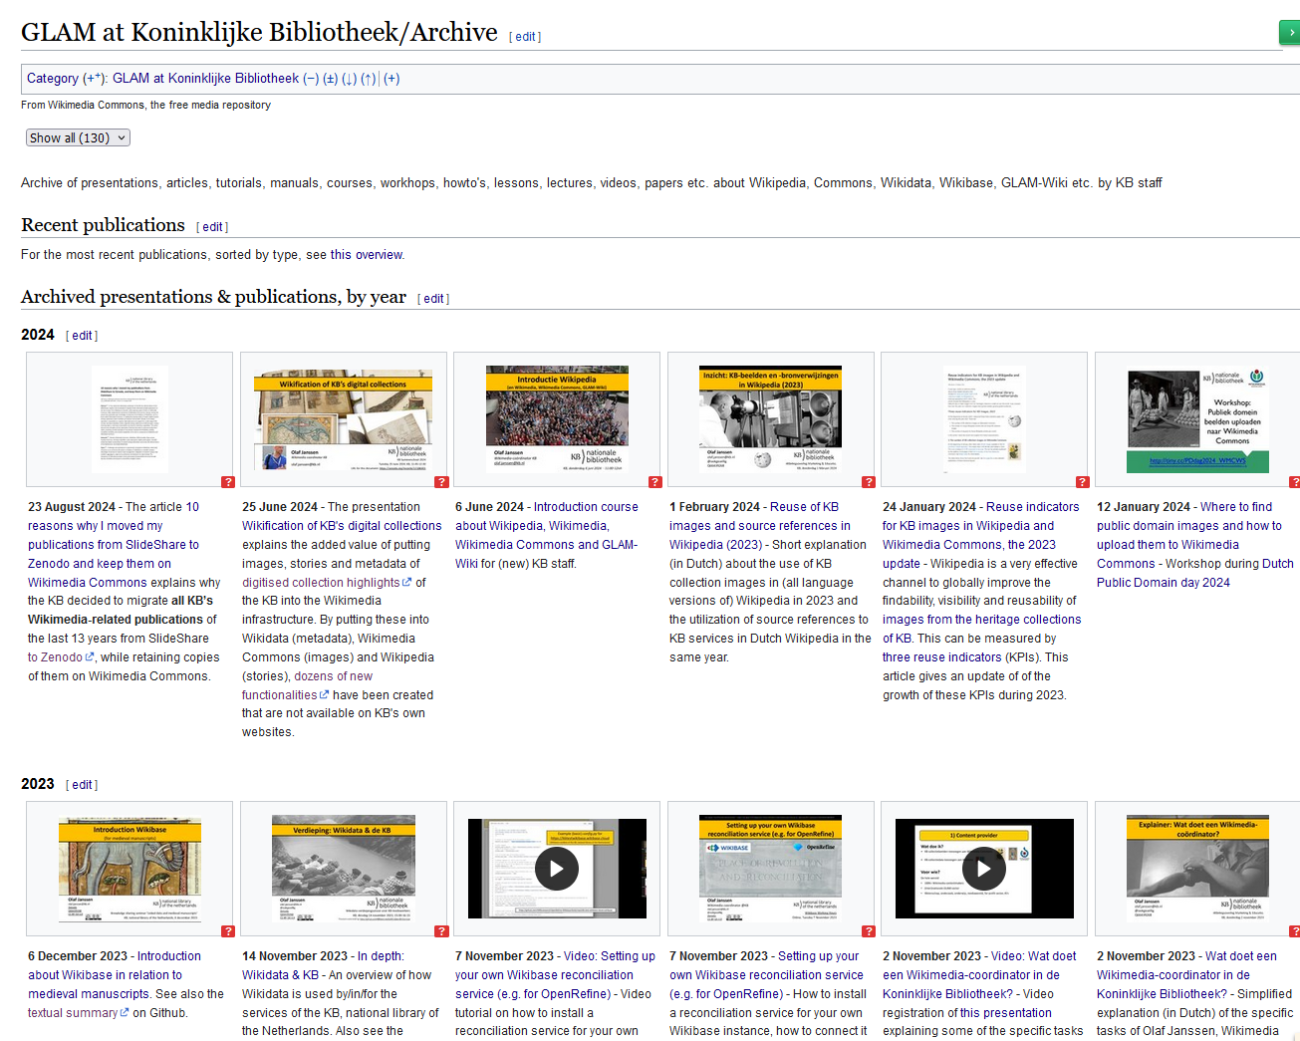Viewport: 1300px width, 1041px height.
Task: Open 'Introduction about Wikibase' medieval manuscripts link
Action: [x=114, y=975]
